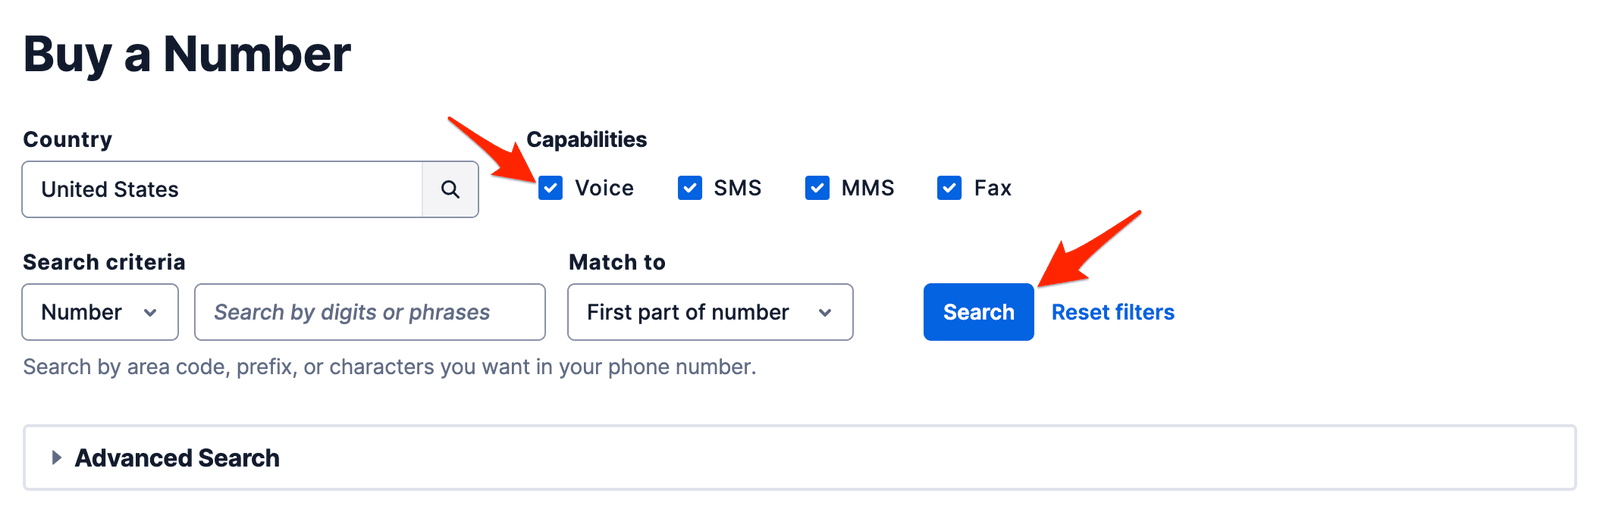Click the Voice label text
1600x512 pixels.
pyautogui.click(x=604, y=188)
